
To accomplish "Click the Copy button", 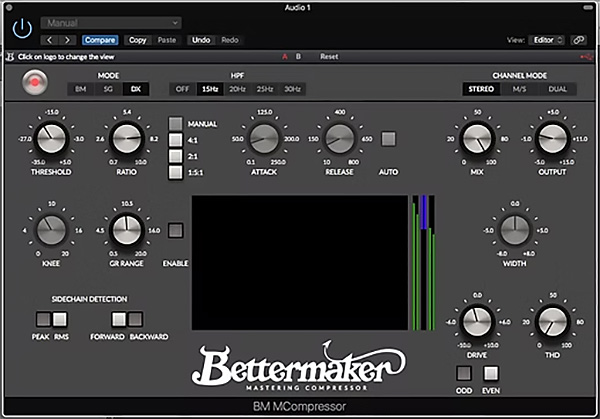I will click(x=137, y=40).
